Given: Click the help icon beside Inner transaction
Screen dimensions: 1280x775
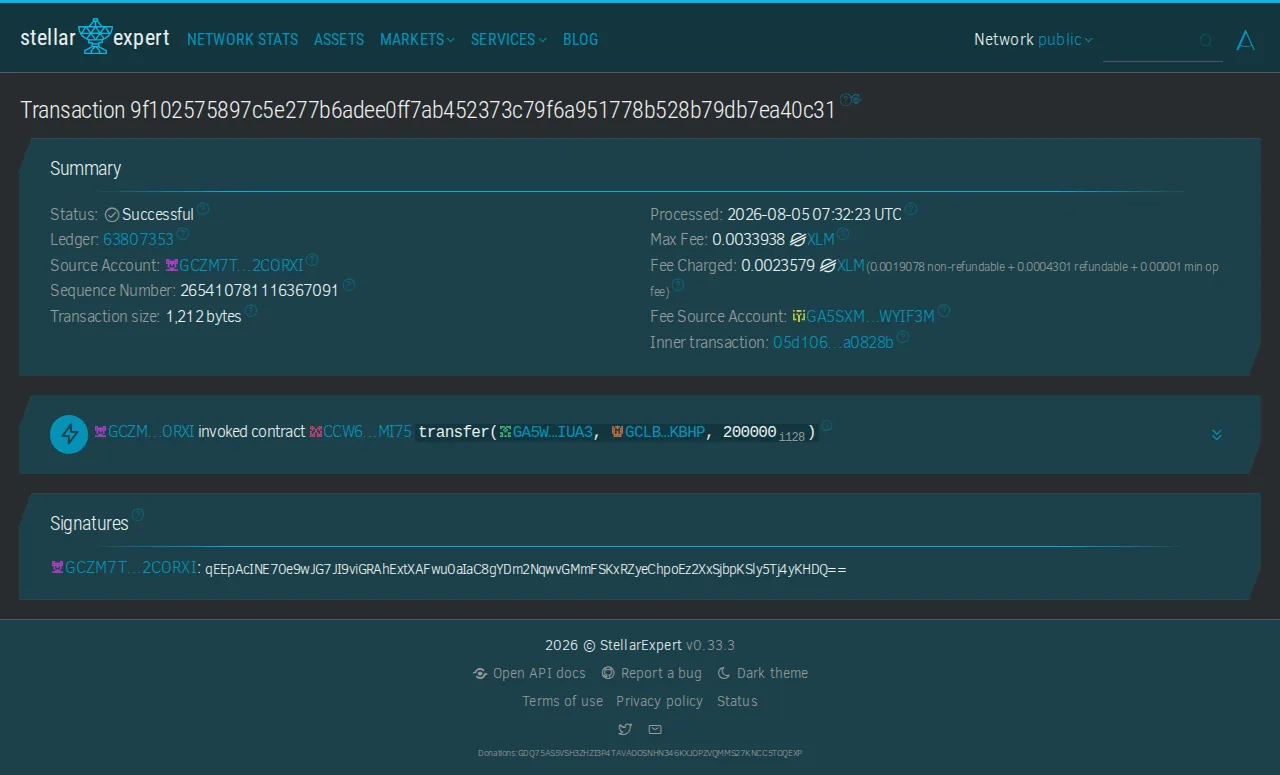Looking at the screenshot, I should coord(903,337).
